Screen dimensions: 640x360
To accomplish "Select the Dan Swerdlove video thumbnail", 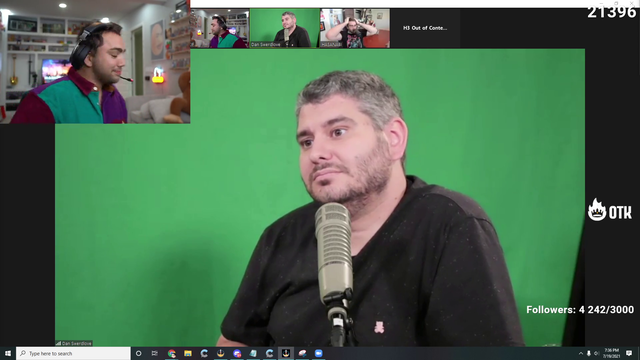I will pyautogui.click(x=284, y=28).
